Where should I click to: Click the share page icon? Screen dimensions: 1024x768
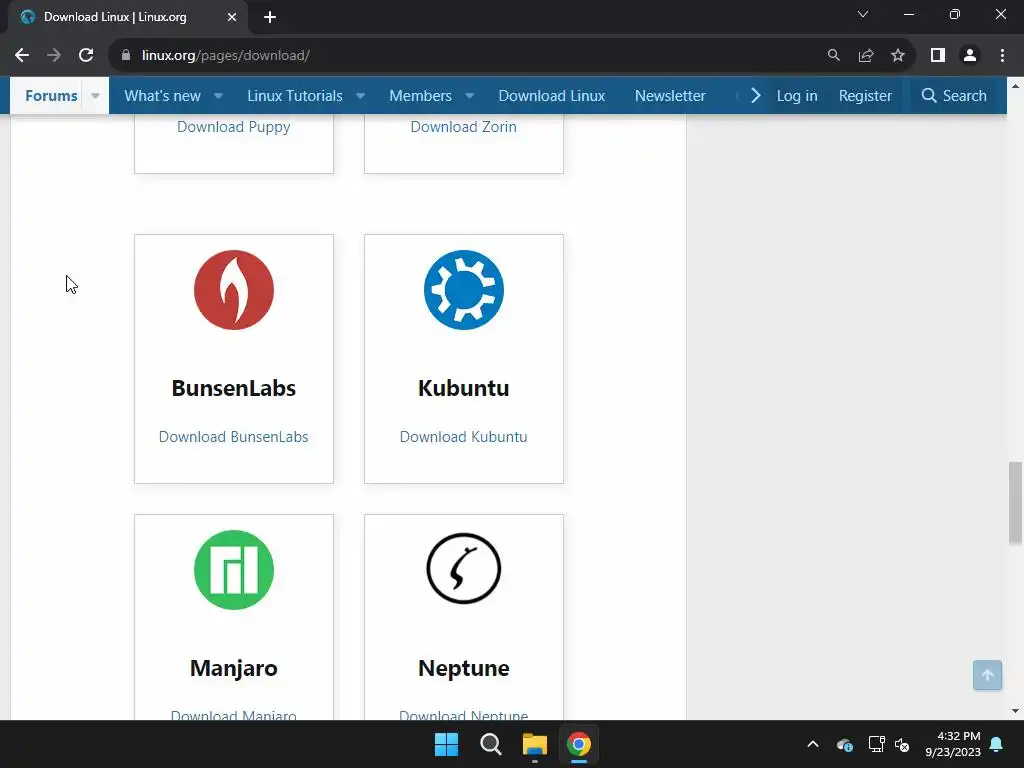point(866,56)
